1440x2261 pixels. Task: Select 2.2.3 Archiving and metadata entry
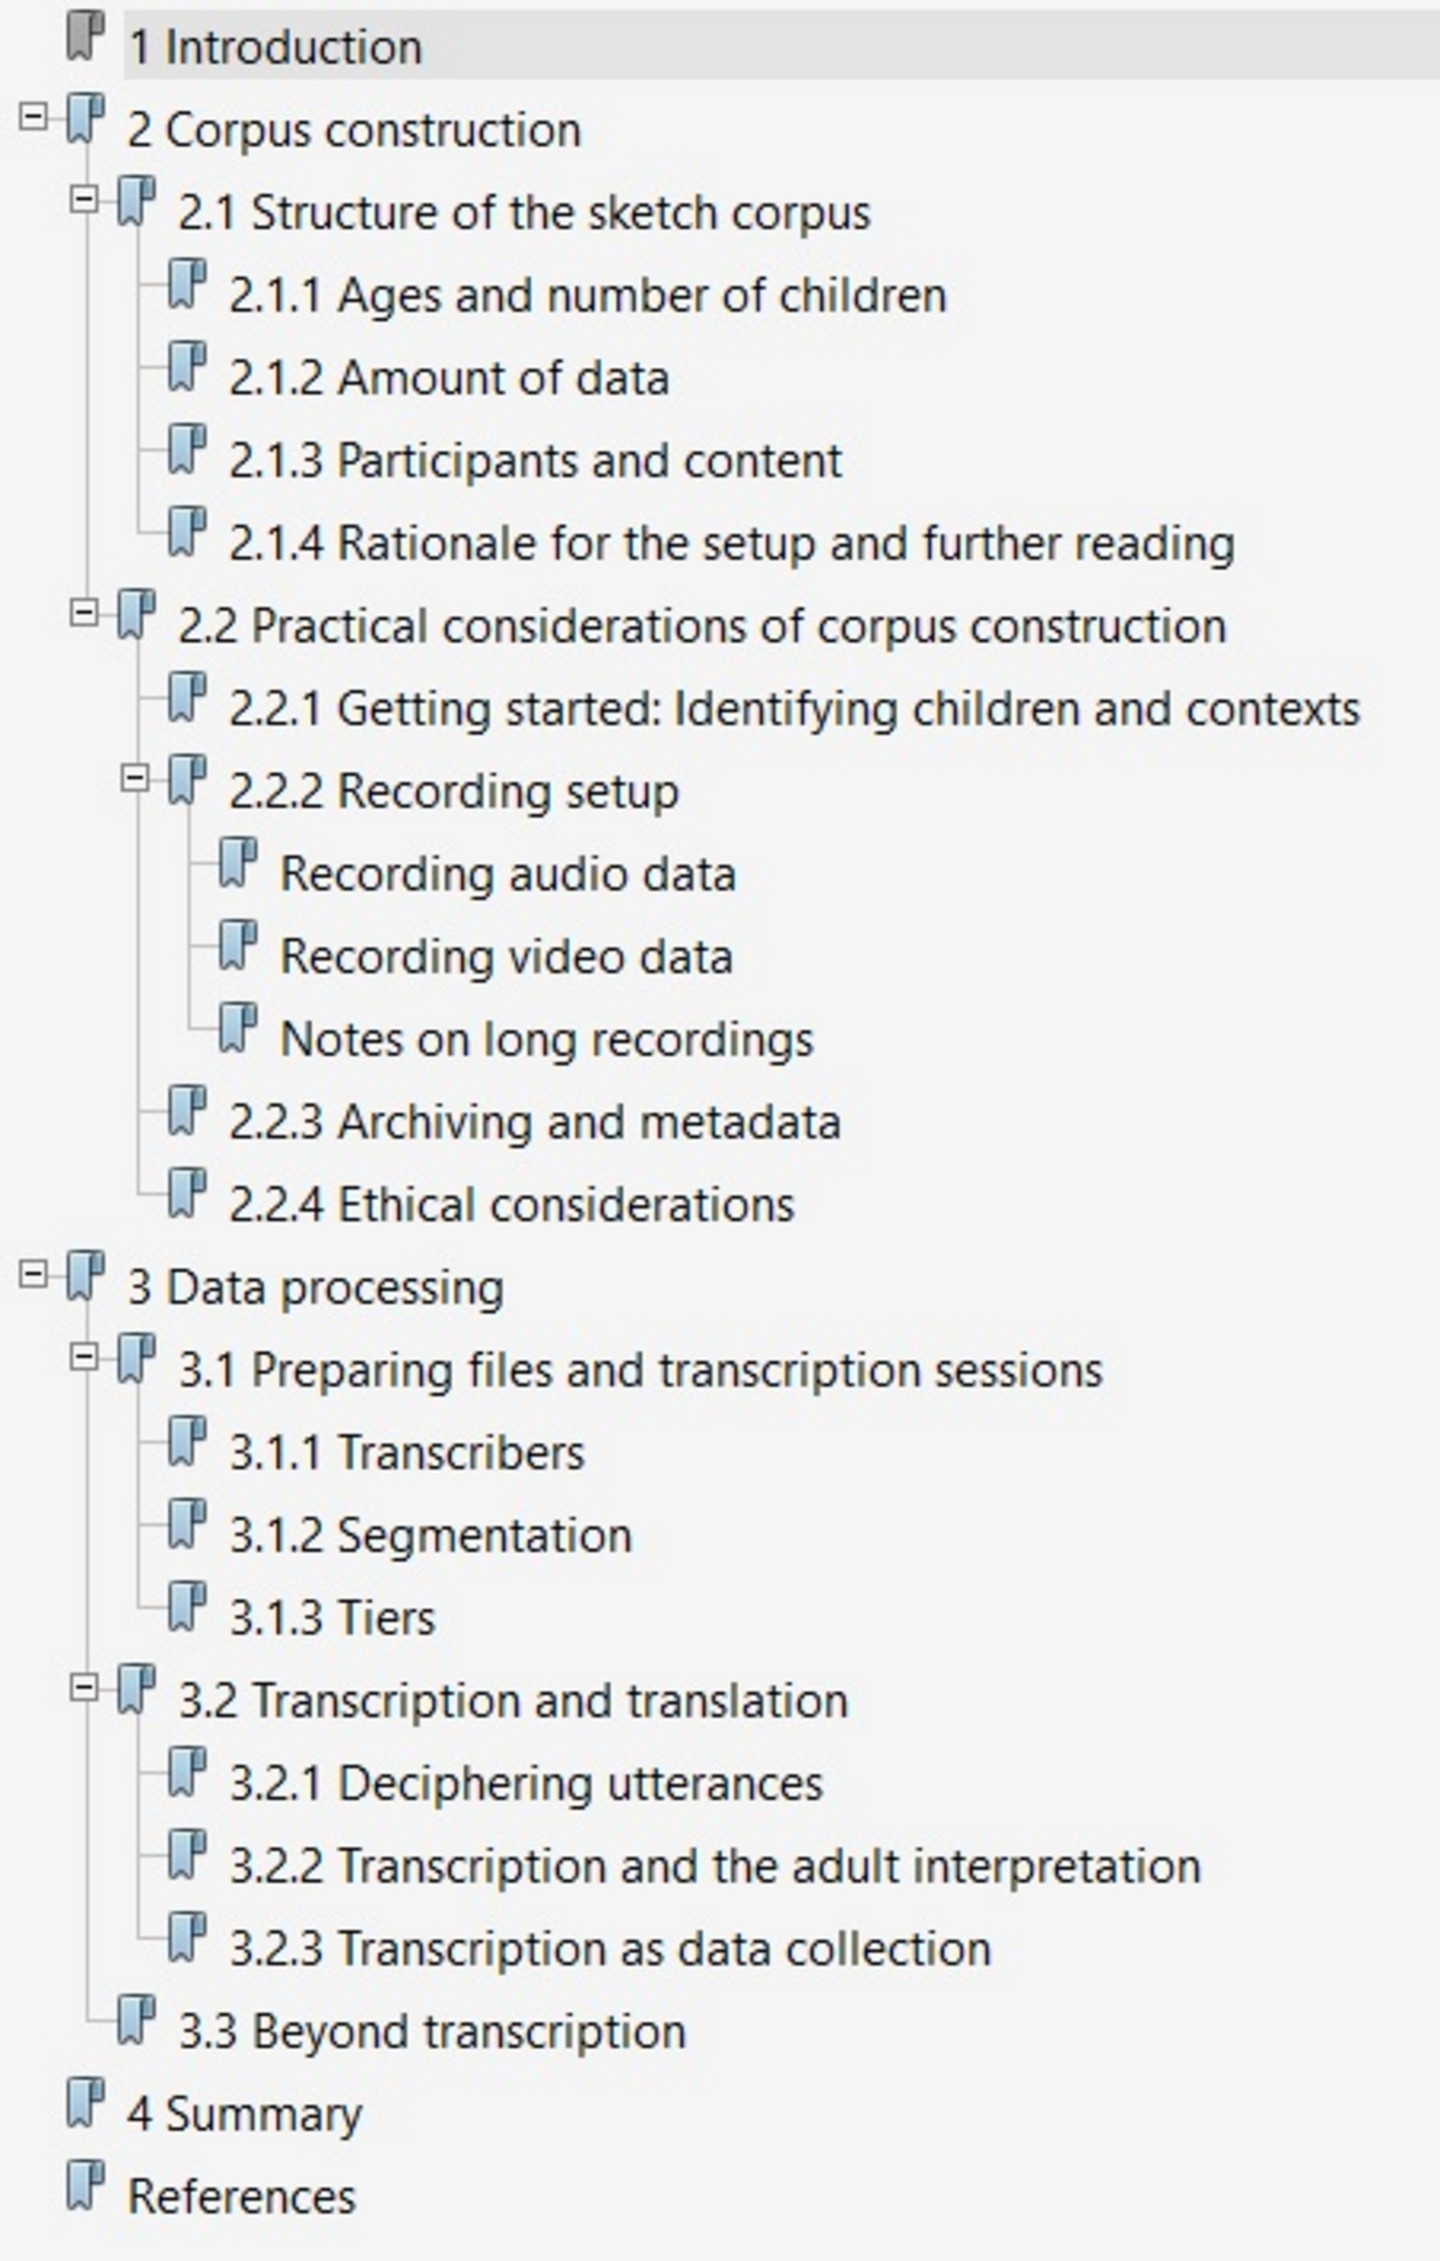click(535, 1122)
